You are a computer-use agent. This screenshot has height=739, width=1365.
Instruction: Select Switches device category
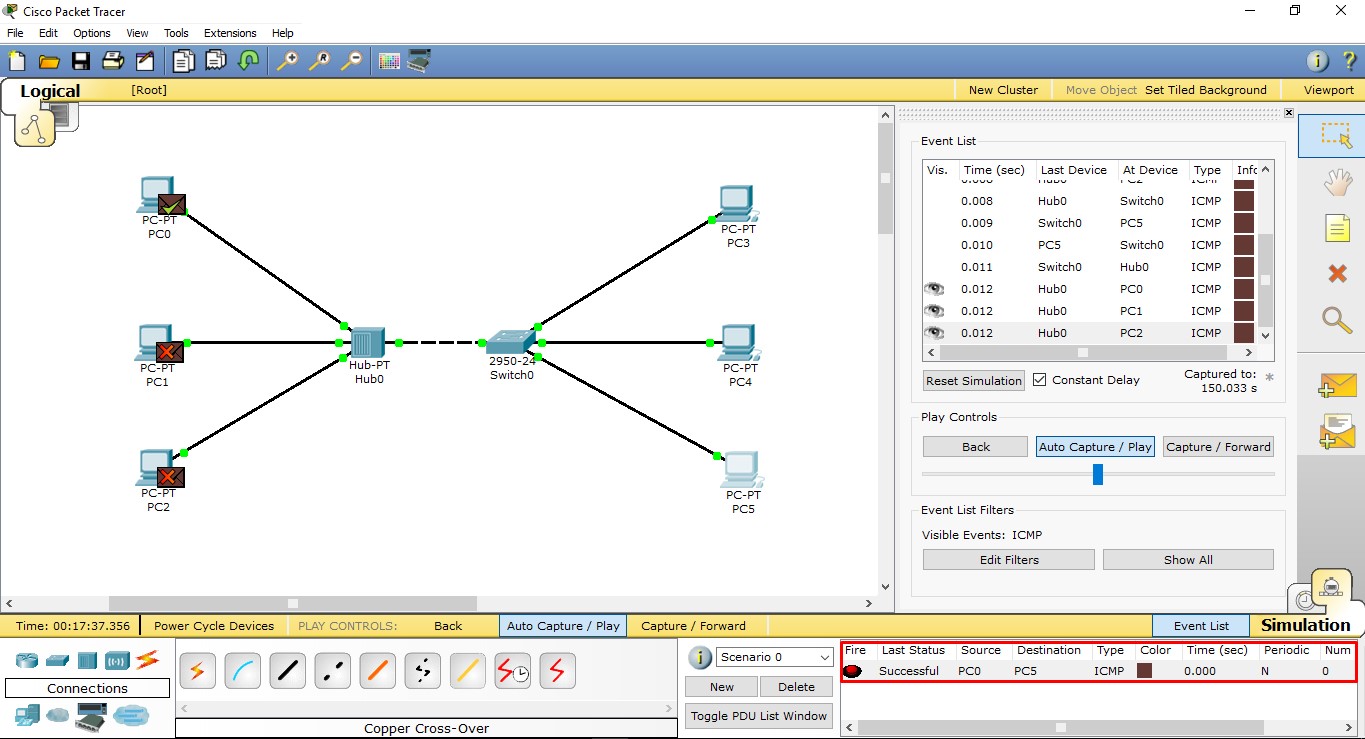(x=57, y=660)
